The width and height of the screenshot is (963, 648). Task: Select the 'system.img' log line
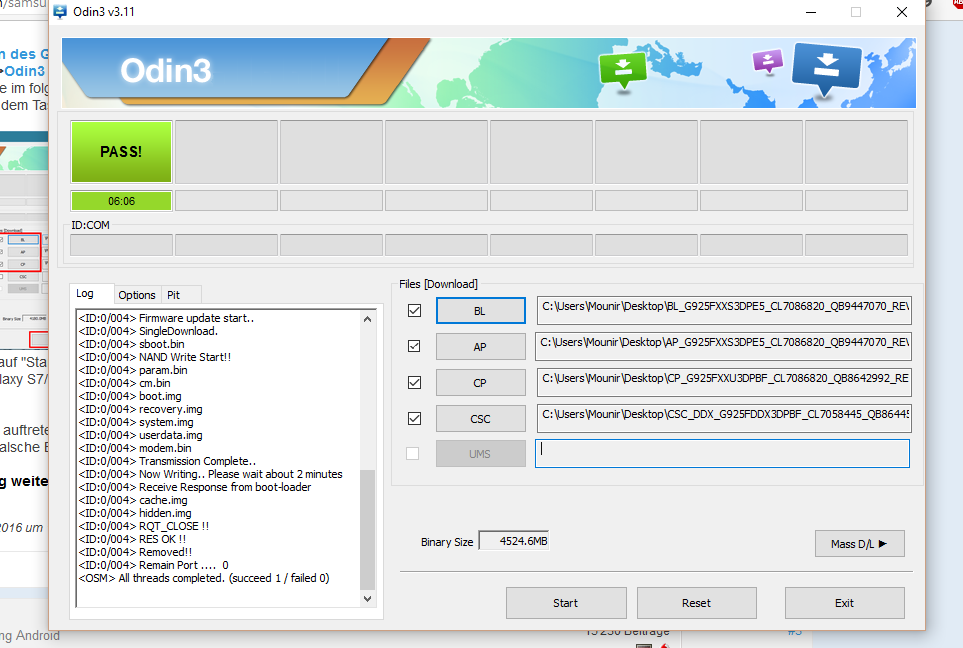coord(136,422)
